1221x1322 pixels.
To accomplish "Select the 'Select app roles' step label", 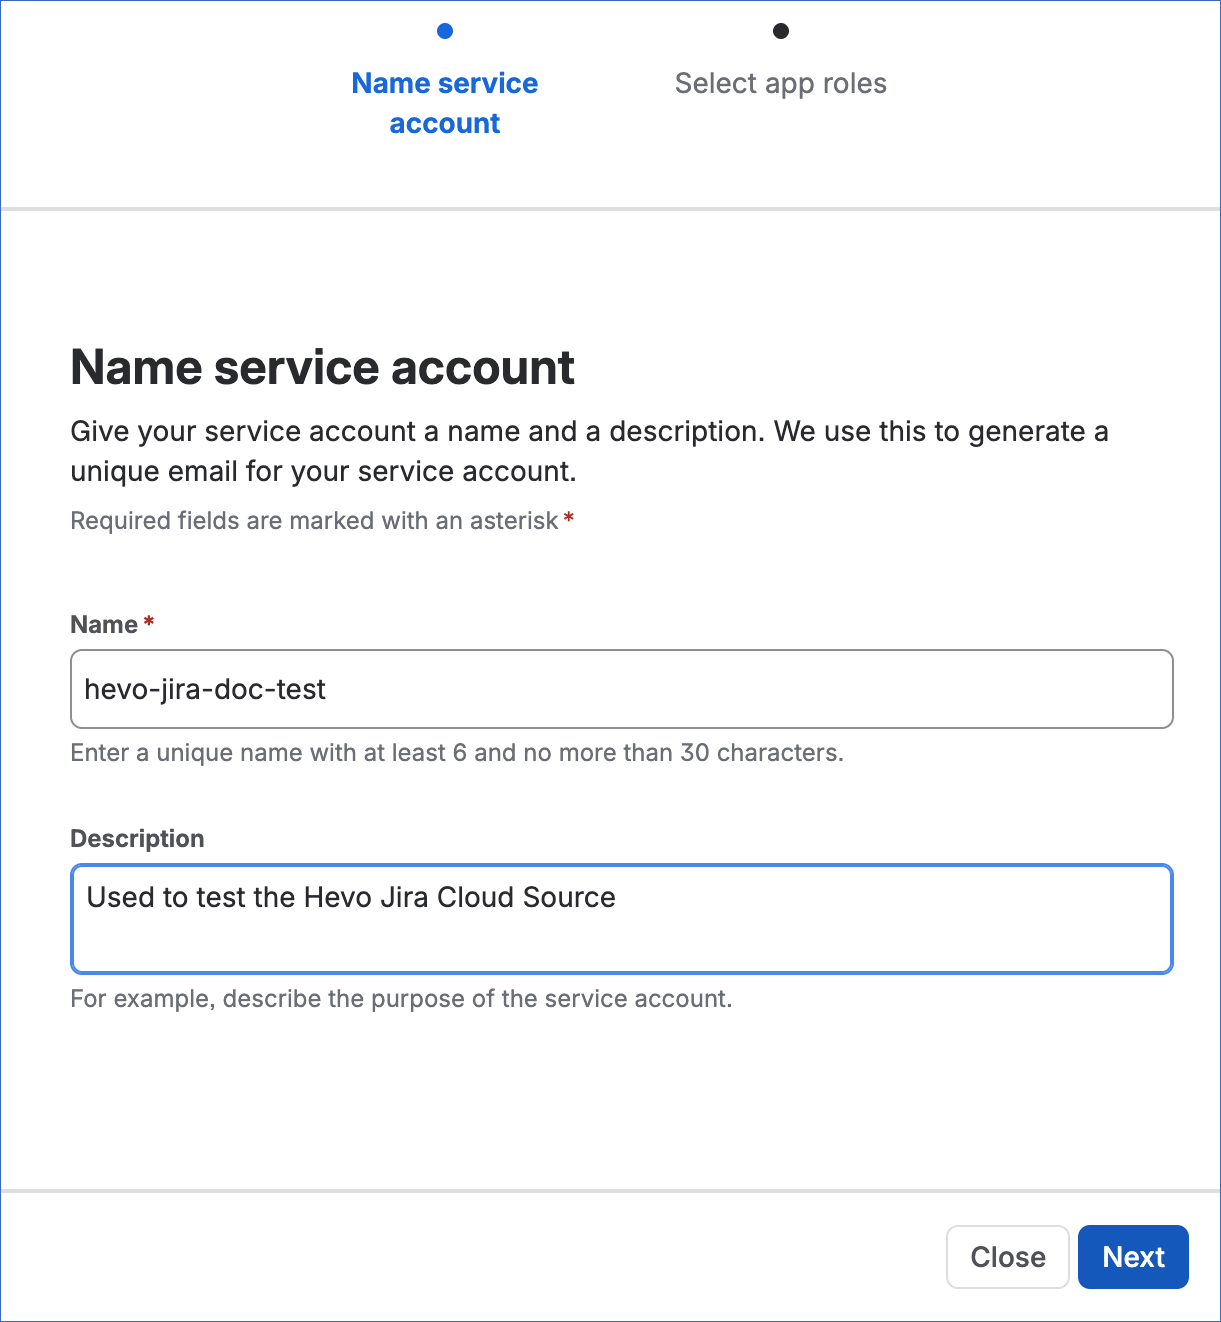I will pos(781,83).
